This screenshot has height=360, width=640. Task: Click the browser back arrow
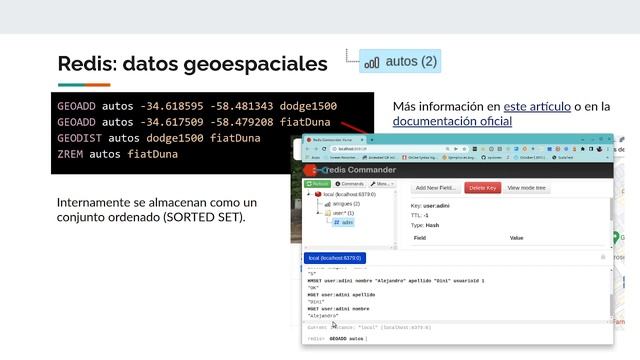(307, 149)
